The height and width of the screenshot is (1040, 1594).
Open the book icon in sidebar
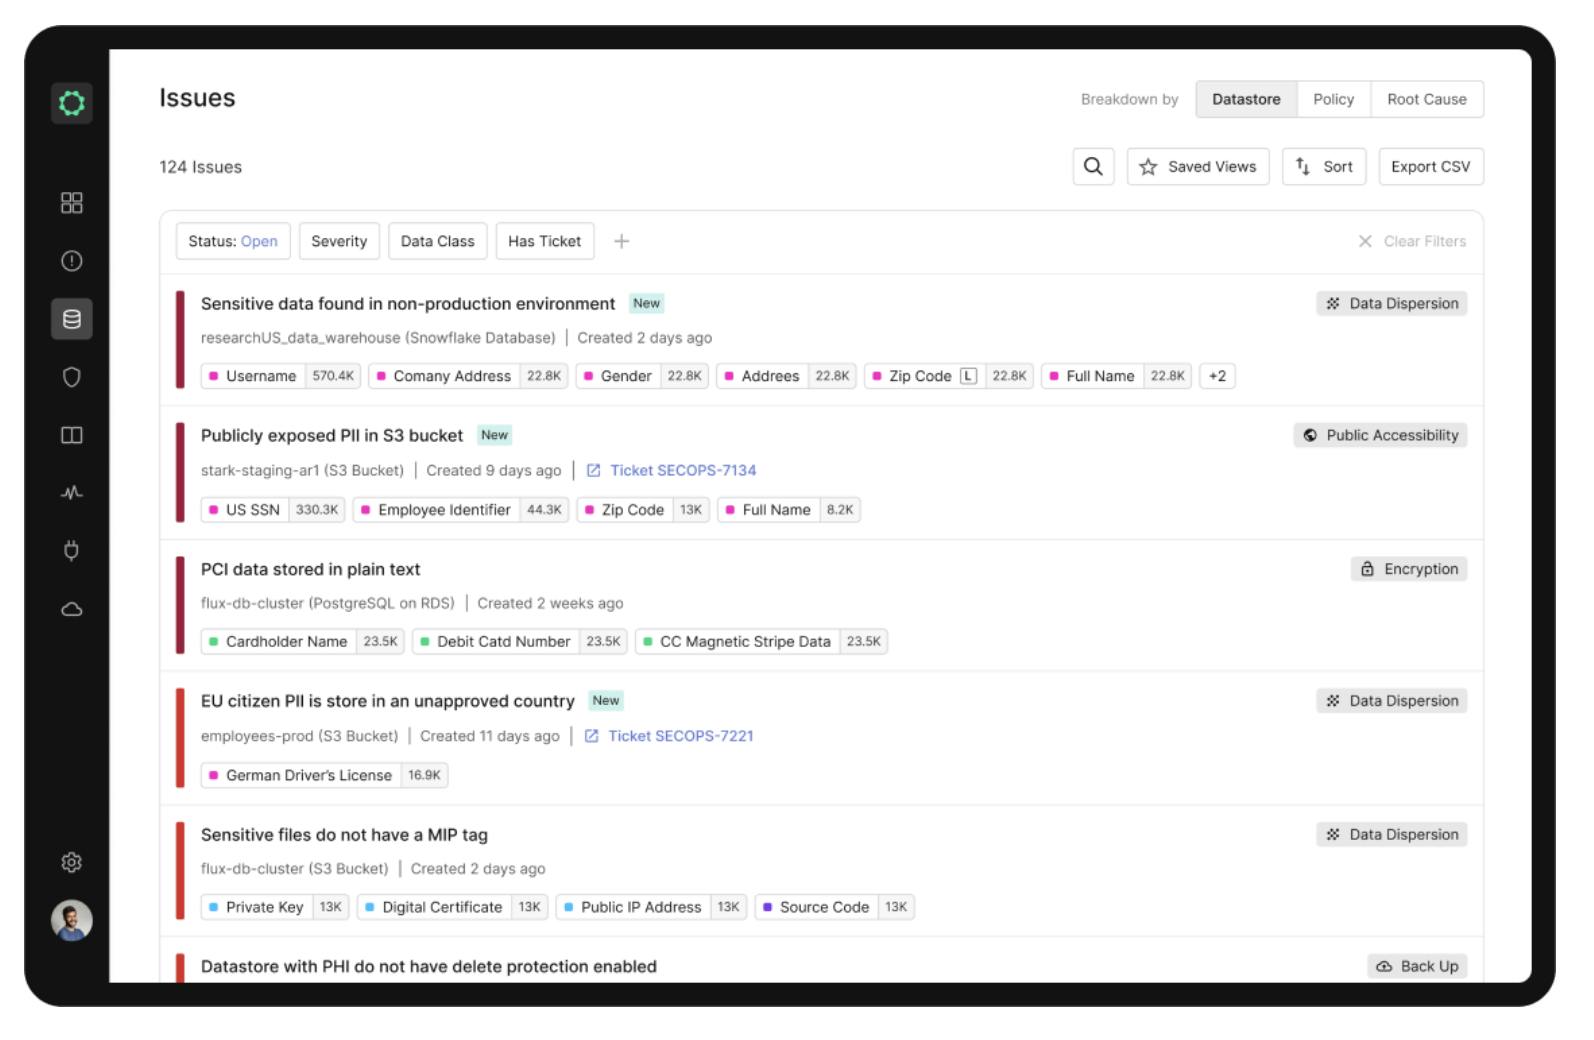point(72,435)
